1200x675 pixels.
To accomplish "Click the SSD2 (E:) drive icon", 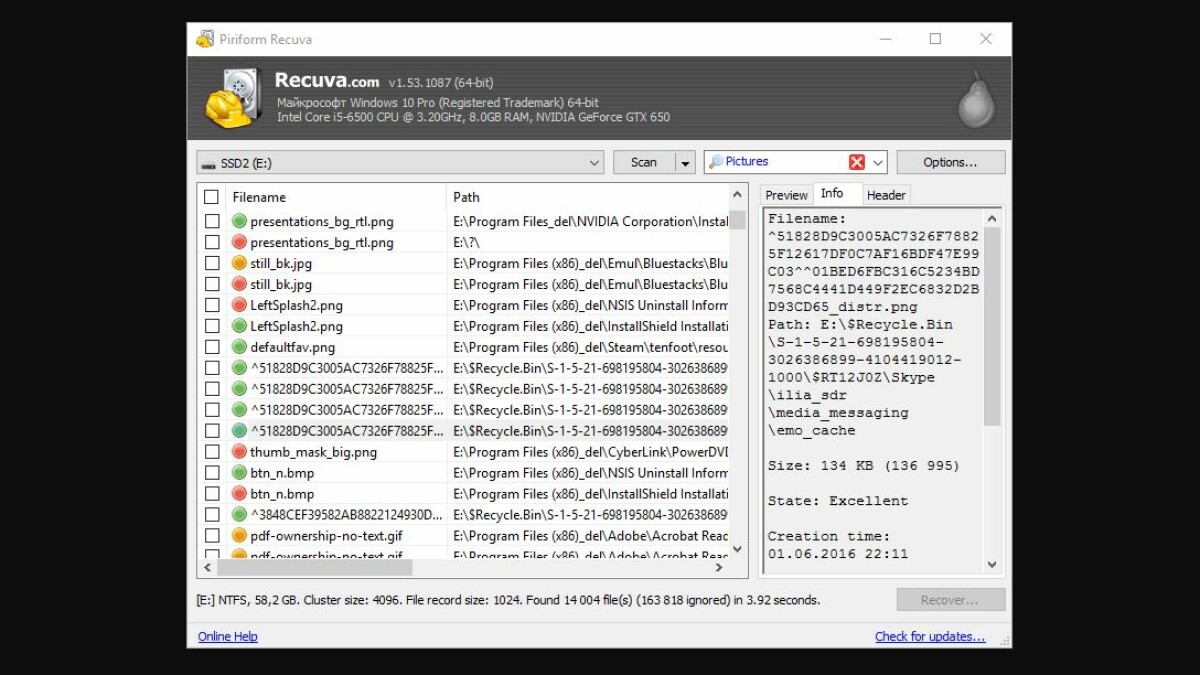I will tap(207, 163).
